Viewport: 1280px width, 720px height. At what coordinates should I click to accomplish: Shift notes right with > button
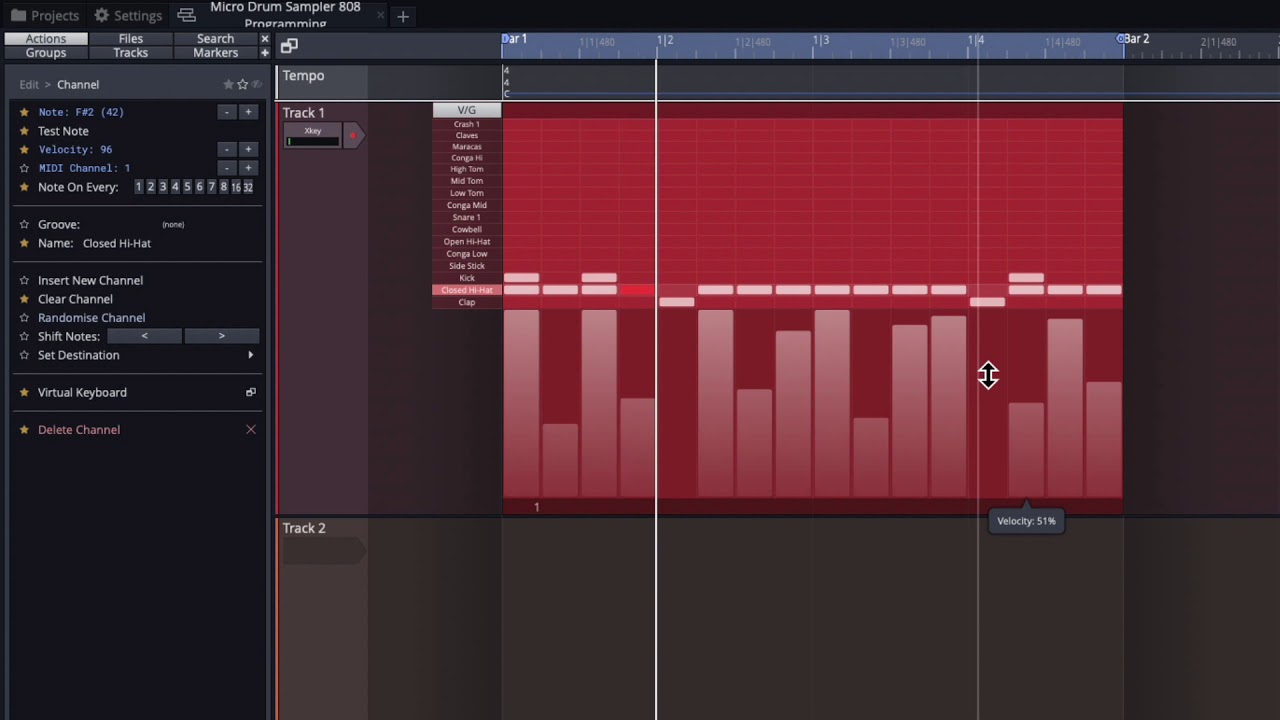click(222, 336)
